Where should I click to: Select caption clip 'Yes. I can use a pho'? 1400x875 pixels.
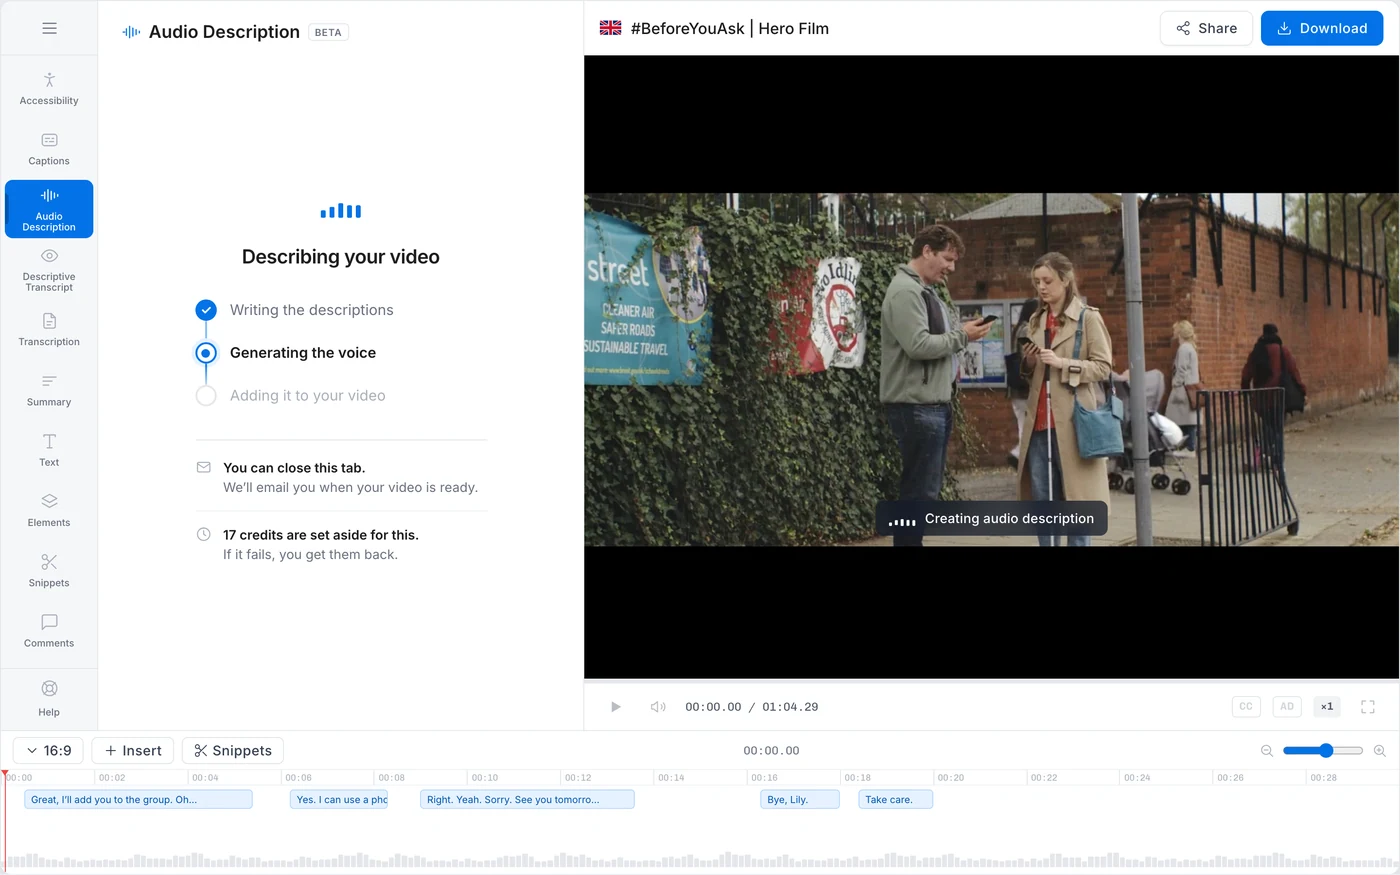[339, 800]
